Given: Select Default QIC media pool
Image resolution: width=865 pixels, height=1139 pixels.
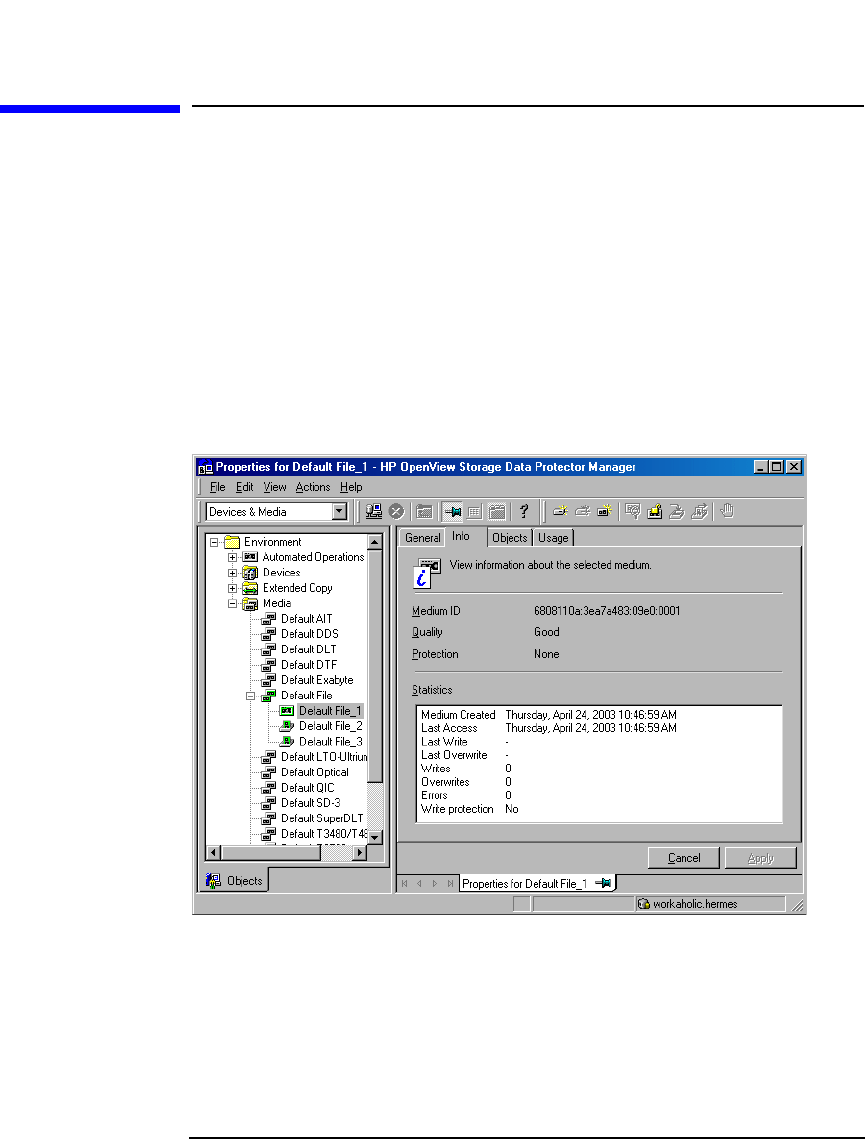Looking at the screenshot, I should click(307, 787).
